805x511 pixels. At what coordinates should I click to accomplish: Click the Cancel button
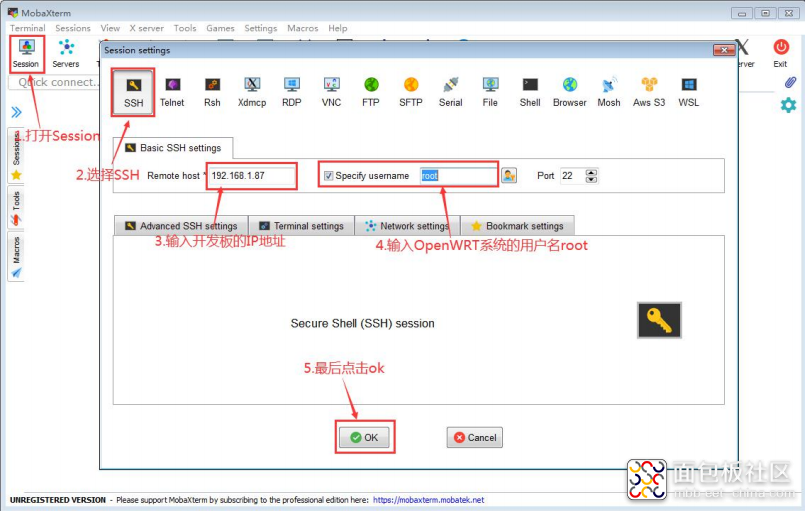474,438
